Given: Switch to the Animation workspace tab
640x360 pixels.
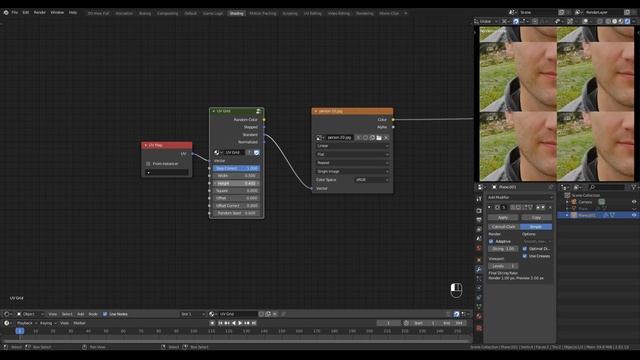Looking at the screenshot, I should (124, 13).
